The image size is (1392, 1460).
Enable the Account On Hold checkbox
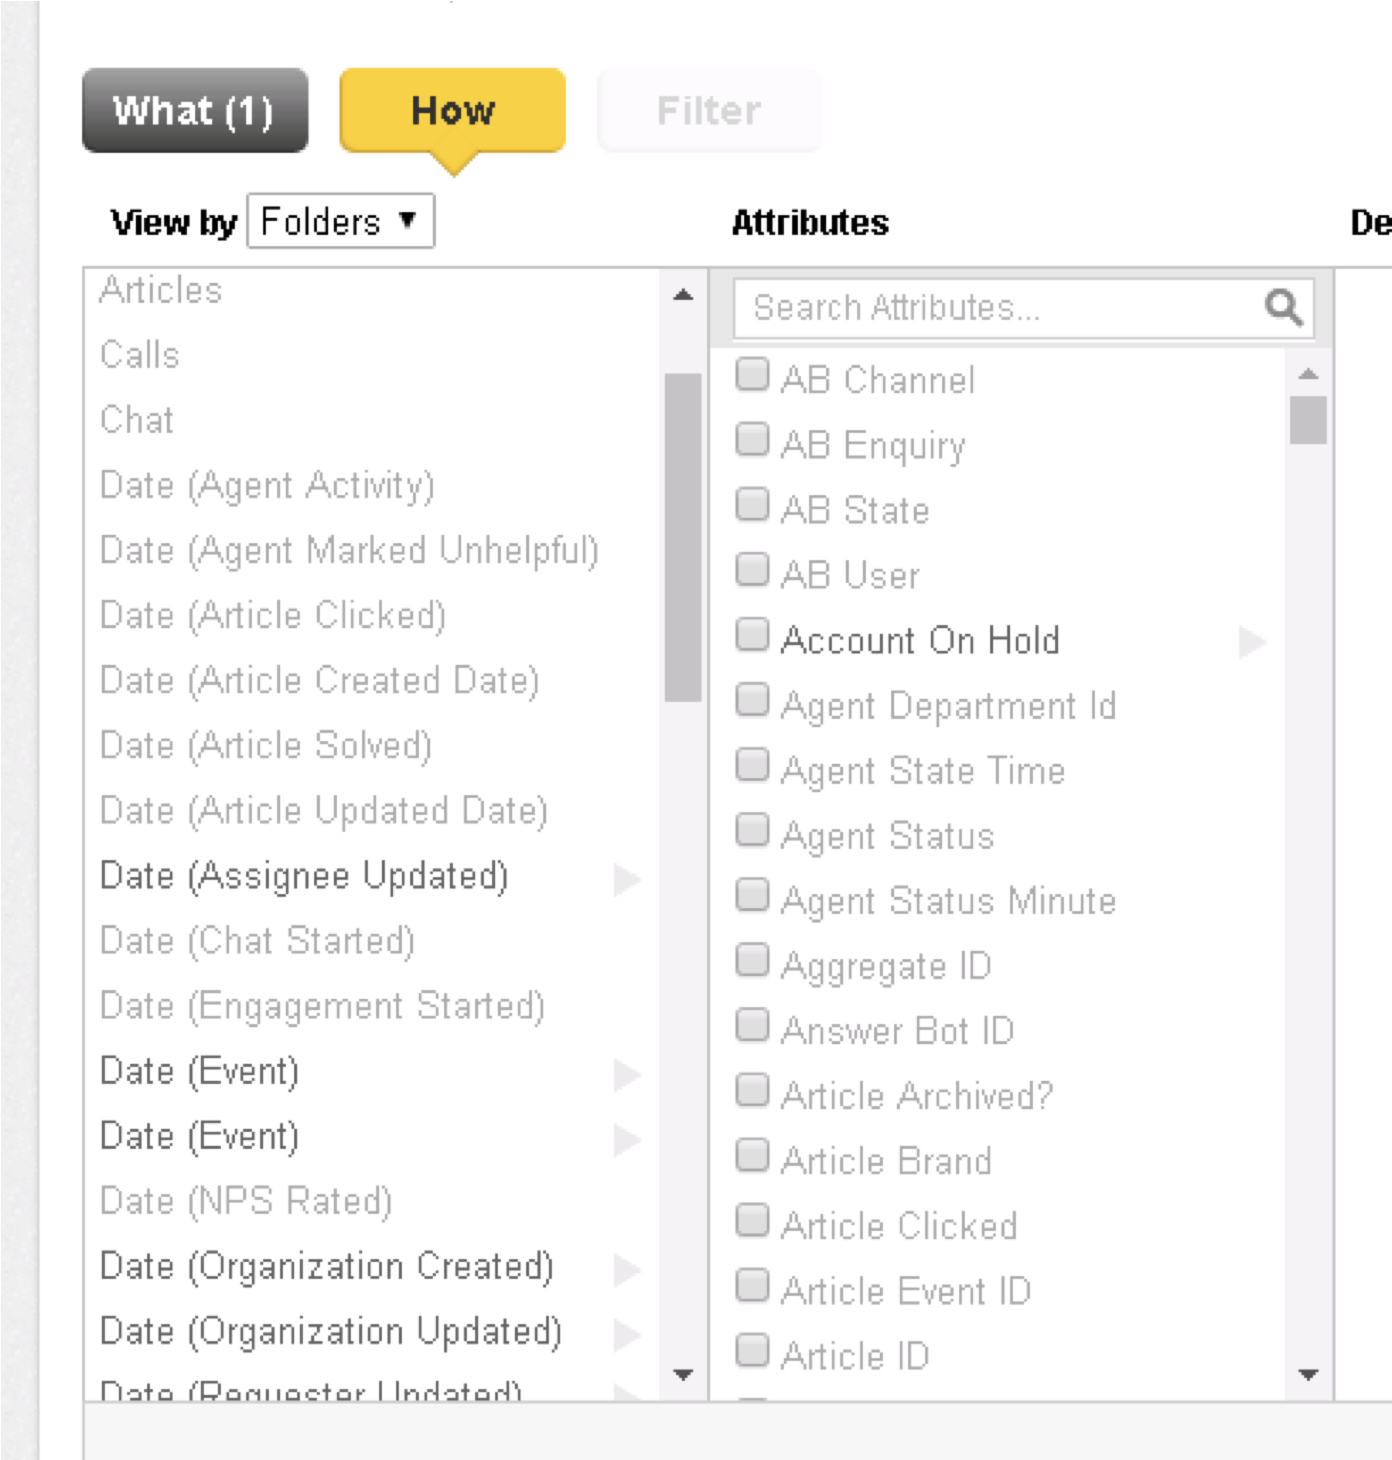pos(752,636)
